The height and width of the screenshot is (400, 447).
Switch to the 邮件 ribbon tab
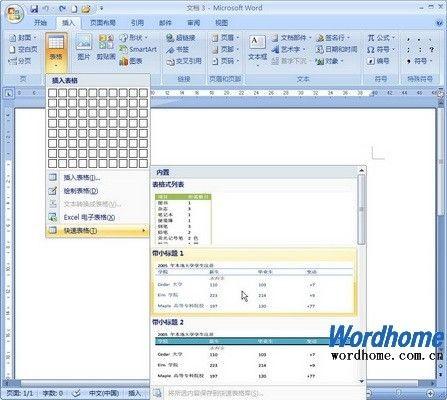[165, 23]
